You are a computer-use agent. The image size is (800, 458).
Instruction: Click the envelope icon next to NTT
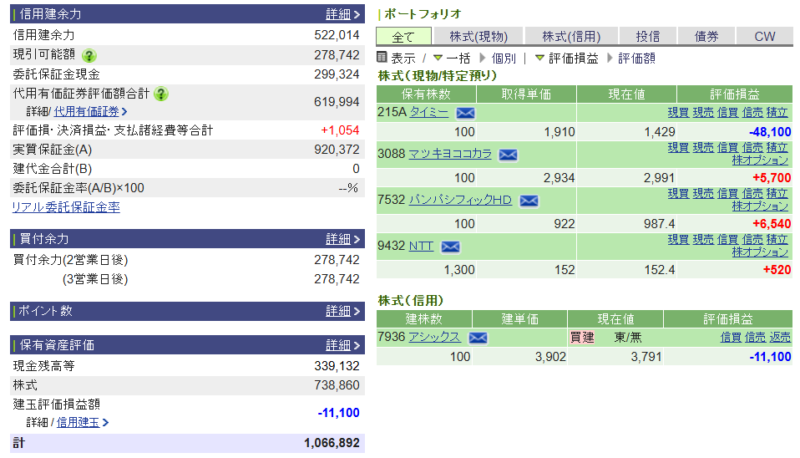click(x=450, y=247)
